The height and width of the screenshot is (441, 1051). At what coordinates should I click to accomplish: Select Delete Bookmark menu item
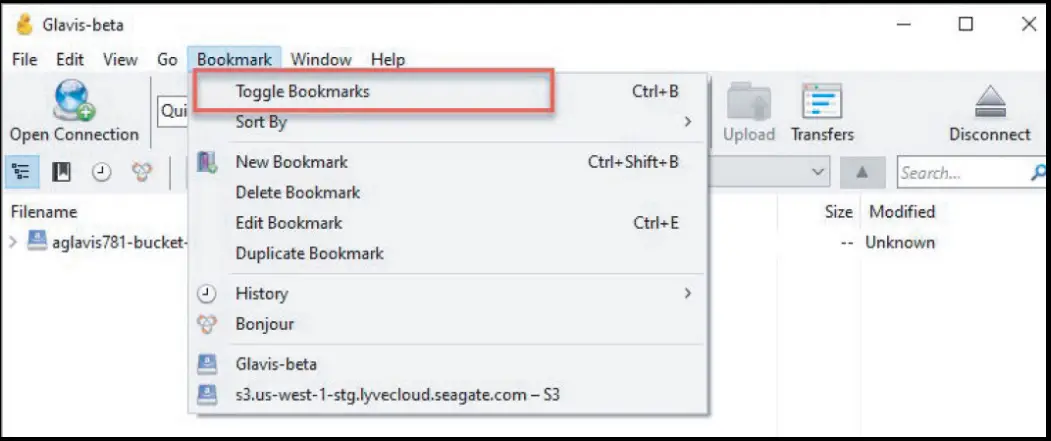pos(297,192)
